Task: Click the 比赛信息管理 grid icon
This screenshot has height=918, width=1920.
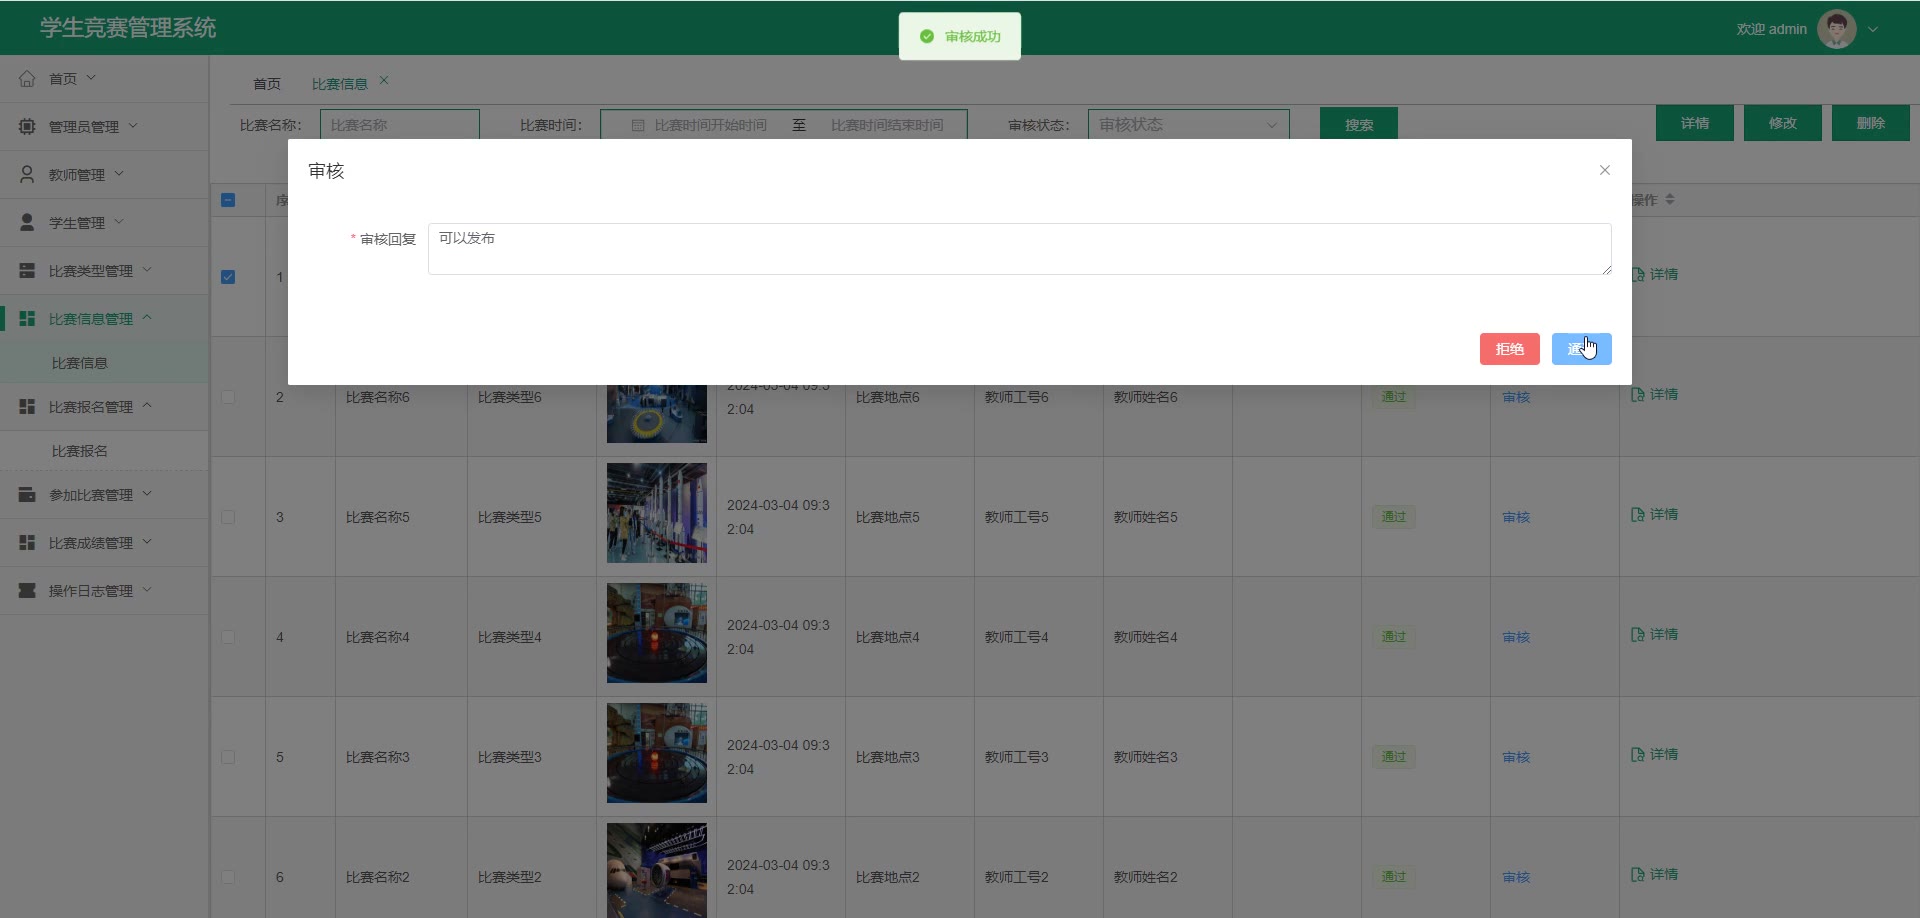Action: pos(27,318)
